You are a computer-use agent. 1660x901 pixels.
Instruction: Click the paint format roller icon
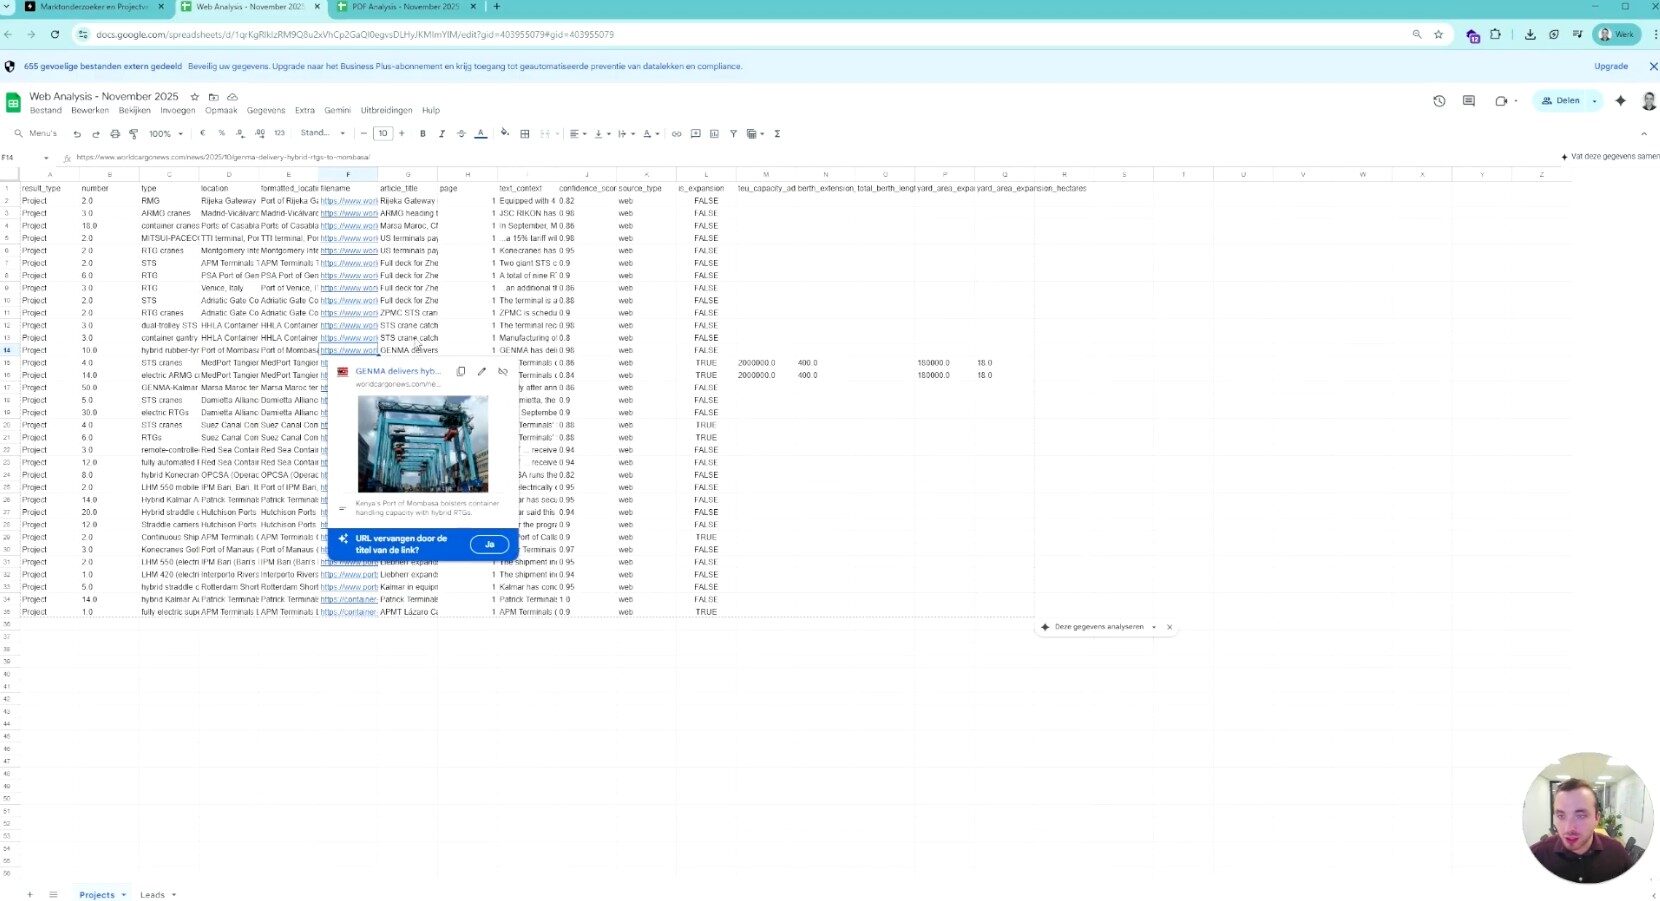click(x=133, y=133)
